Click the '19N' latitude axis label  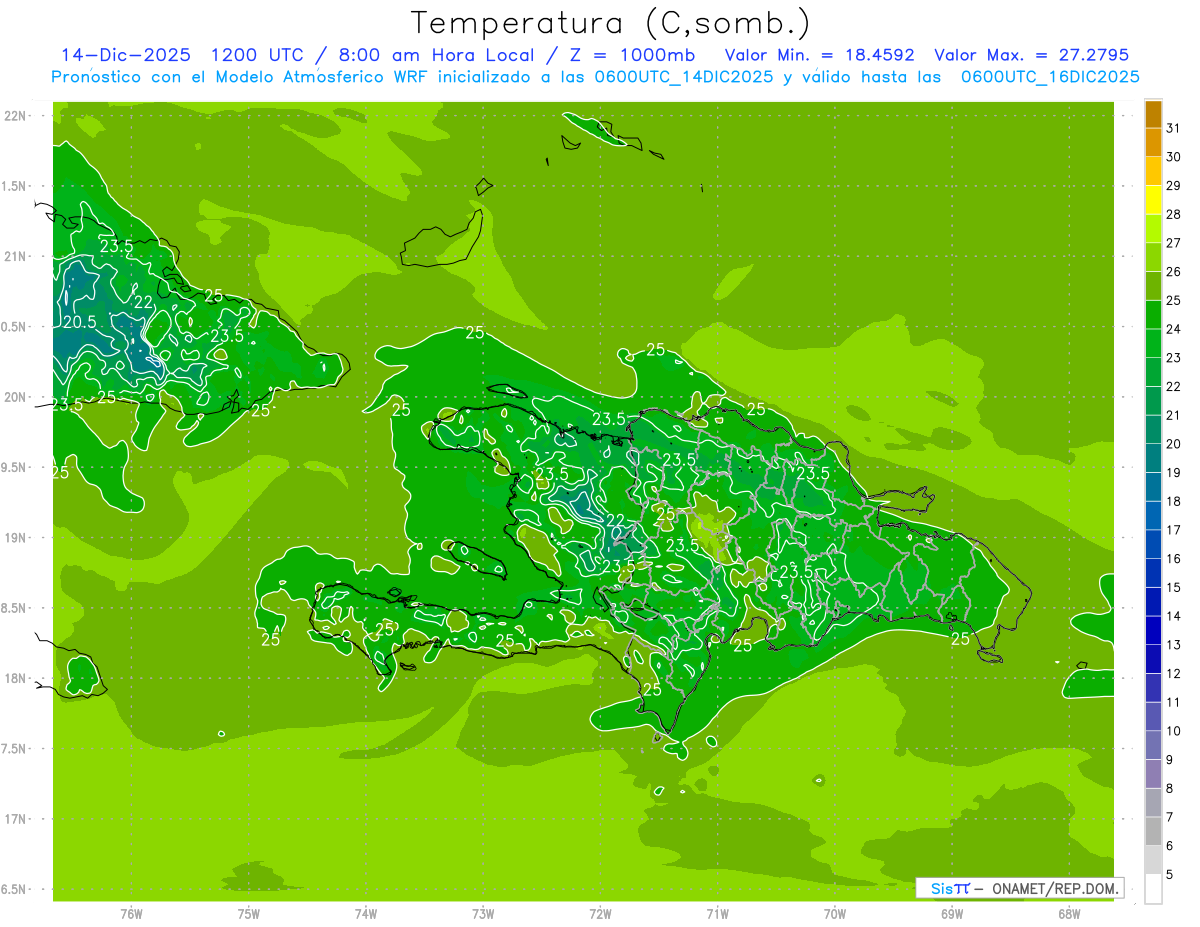click(16, 538)
